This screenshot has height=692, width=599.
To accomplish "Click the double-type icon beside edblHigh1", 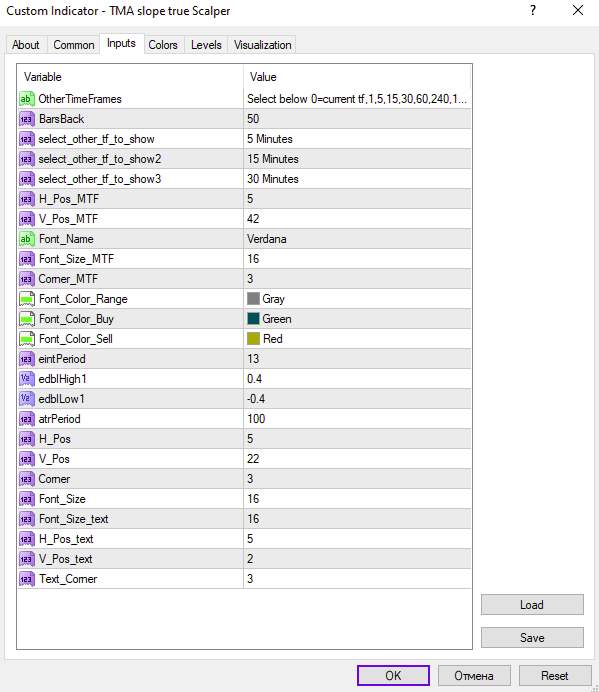I will pyautogui.click(x=26, y=379).
